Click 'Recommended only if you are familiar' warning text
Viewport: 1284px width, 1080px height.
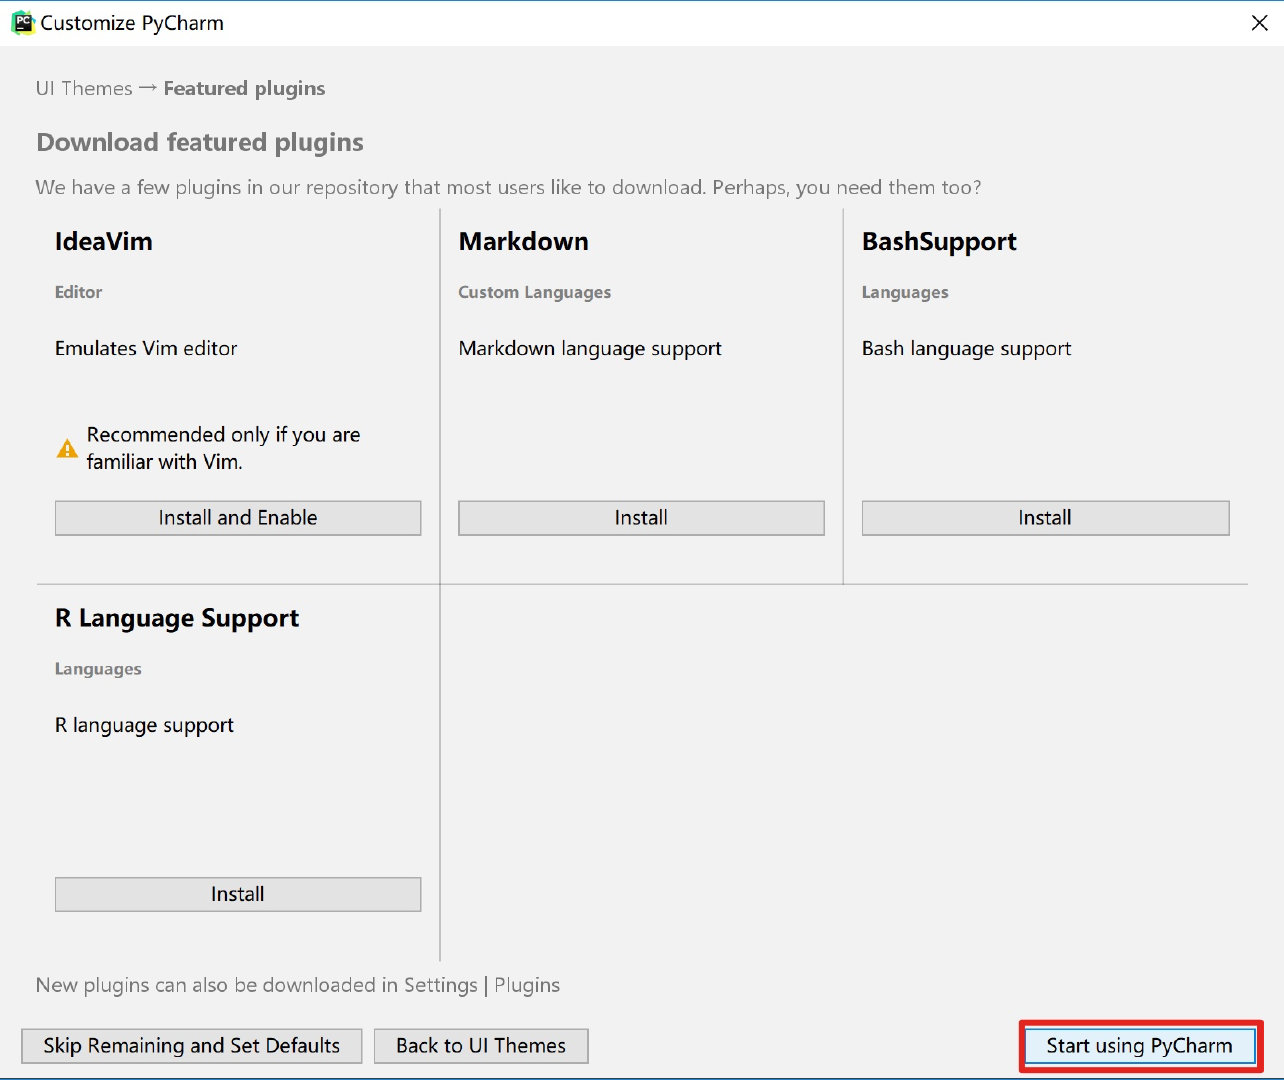click(223, 448)
